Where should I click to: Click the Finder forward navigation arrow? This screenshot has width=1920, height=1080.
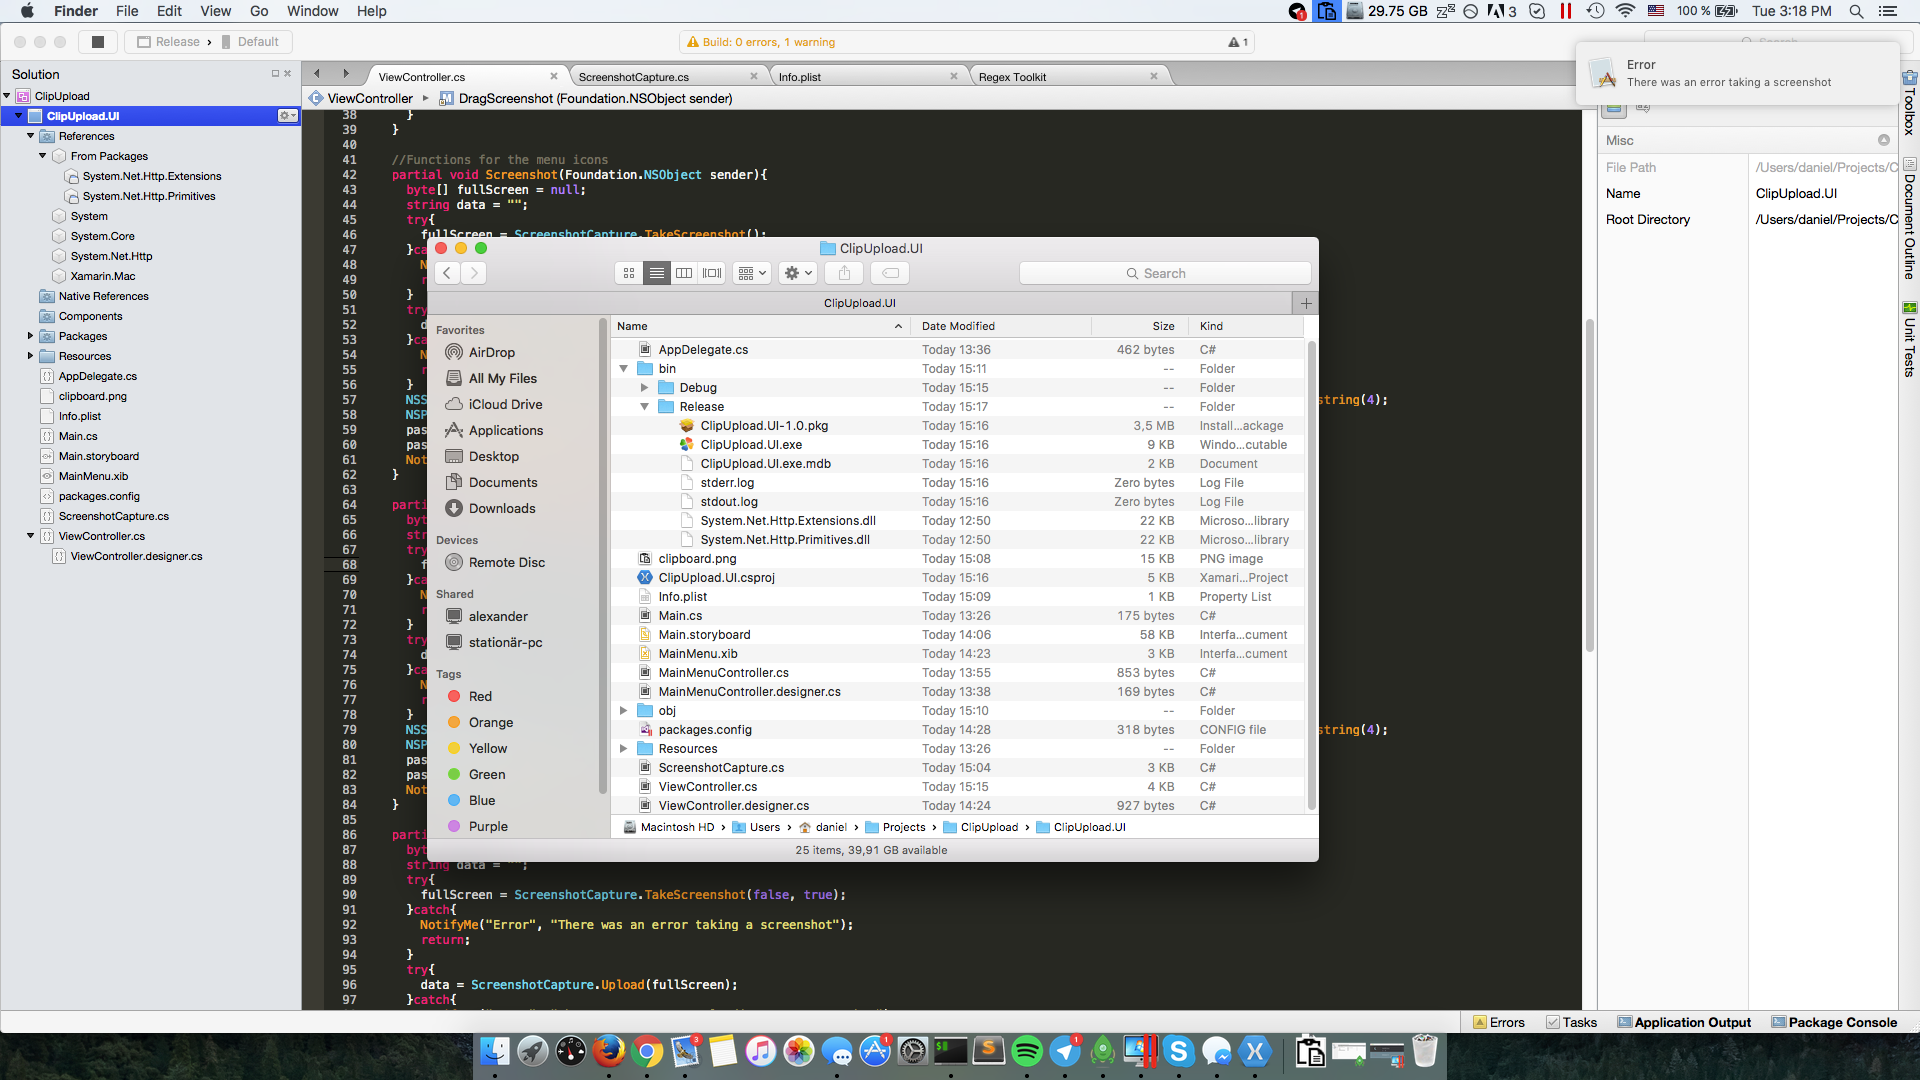pos(474,273)
